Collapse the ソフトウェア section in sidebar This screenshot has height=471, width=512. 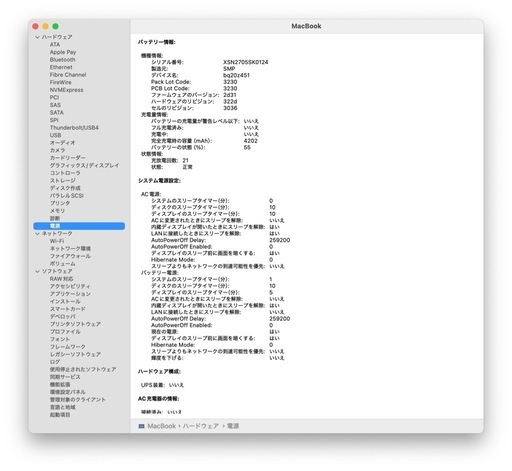click(x=37, y=271)
